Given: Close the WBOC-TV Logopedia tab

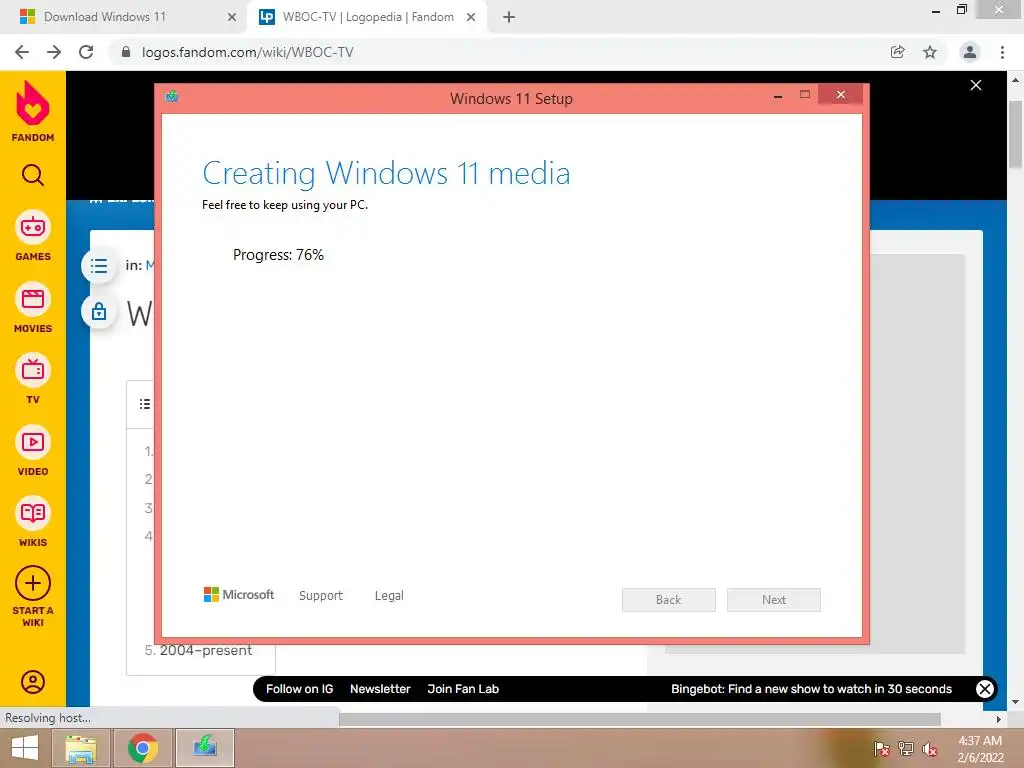Looking at the screenshot, I should point(471,18).
